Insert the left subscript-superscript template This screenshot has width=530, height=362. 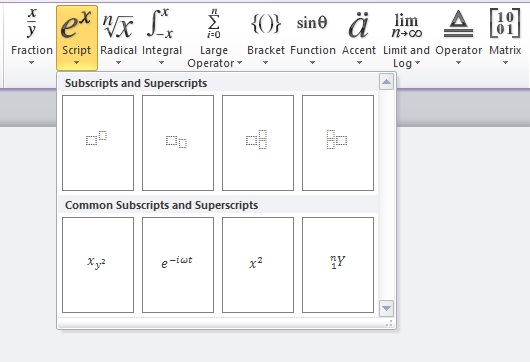[x=338, y=143]
